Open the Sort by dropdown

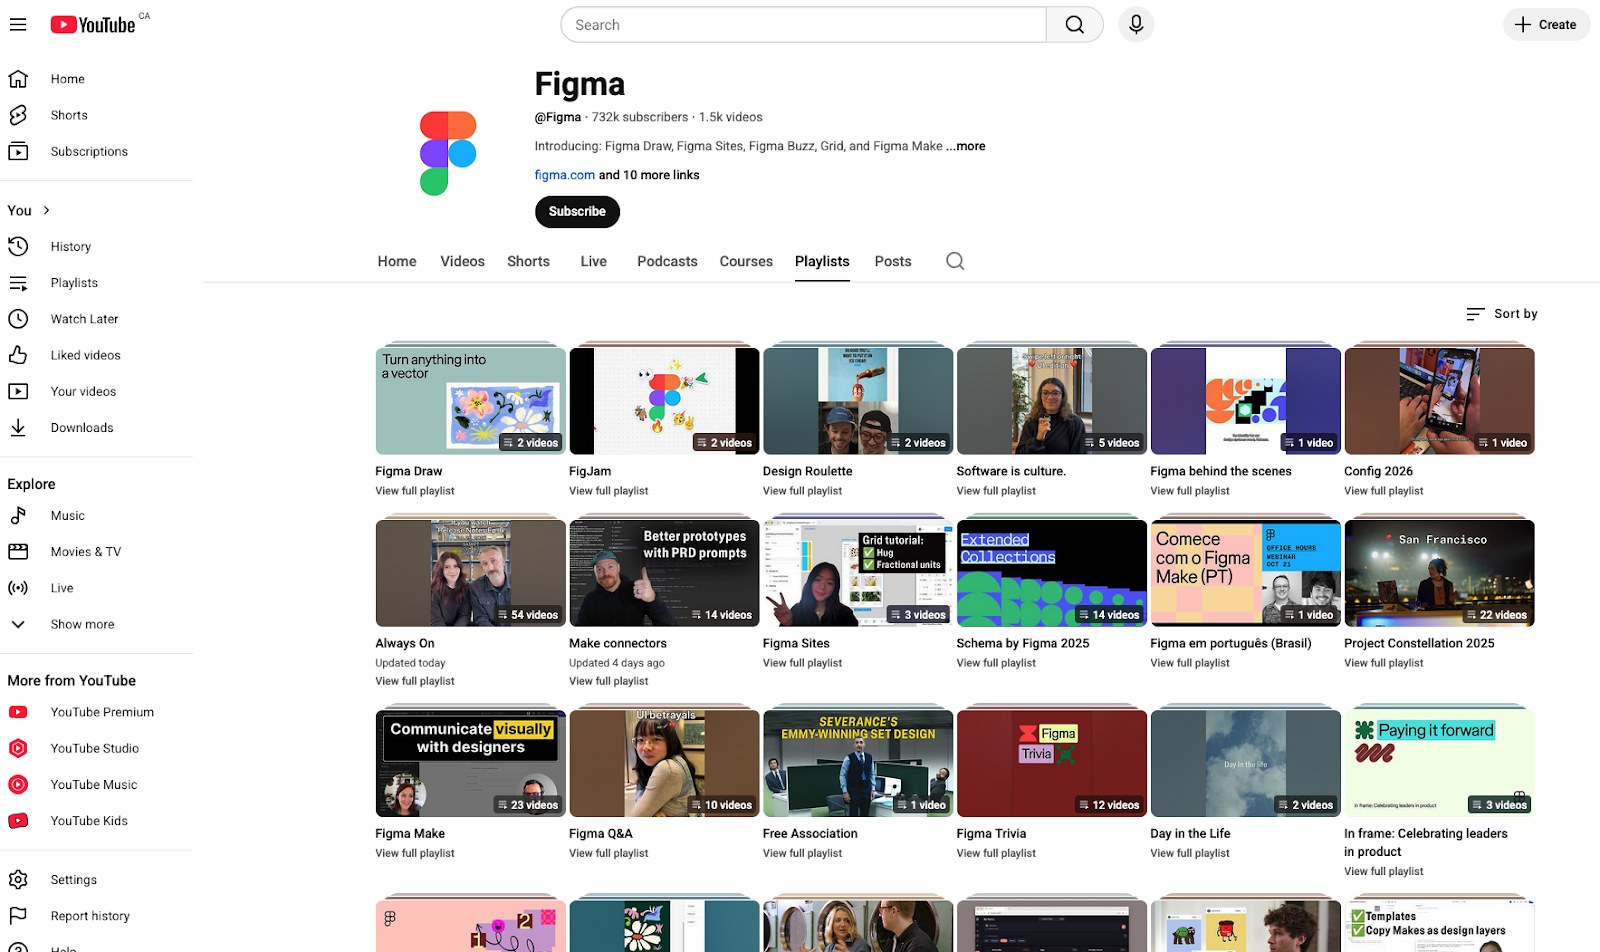[x=1502, y=314]
